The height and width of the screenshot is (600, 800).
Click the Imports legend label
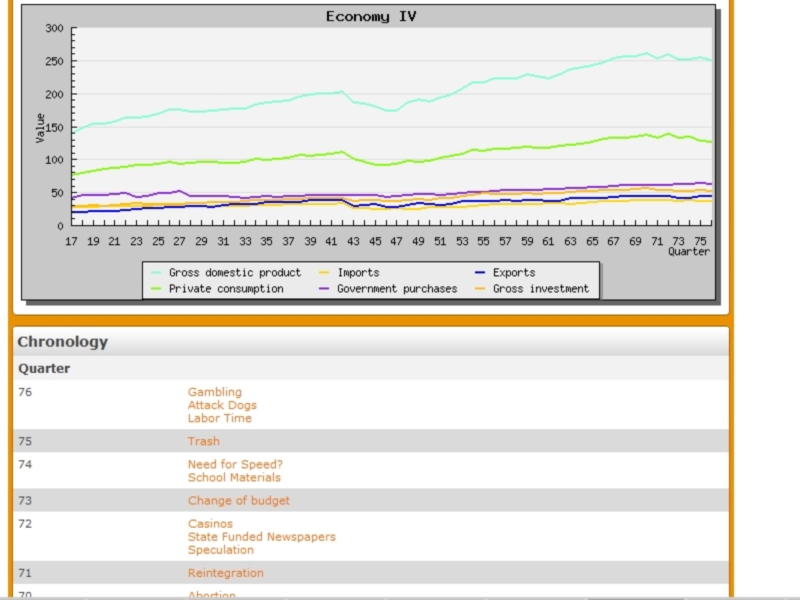point(358,272)
